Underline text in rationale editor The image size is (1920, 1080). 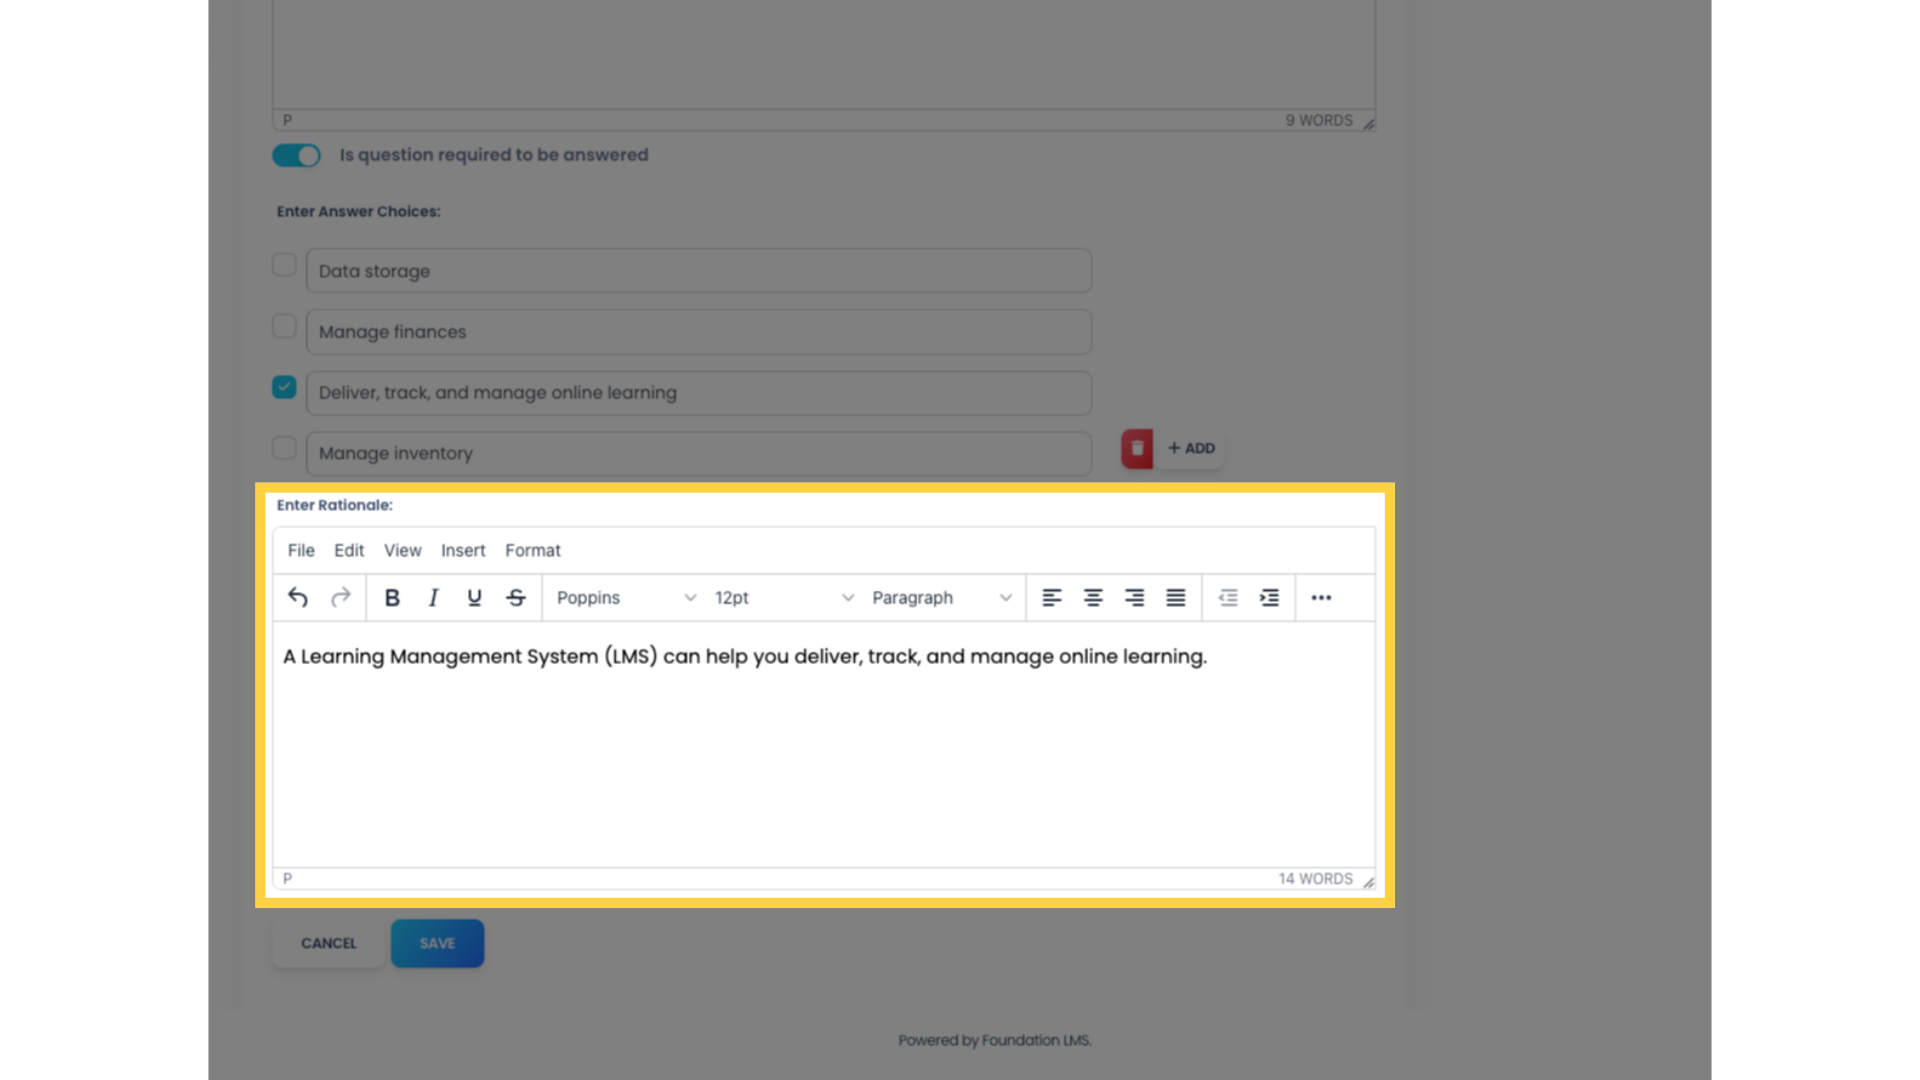[x=474, y=597]
